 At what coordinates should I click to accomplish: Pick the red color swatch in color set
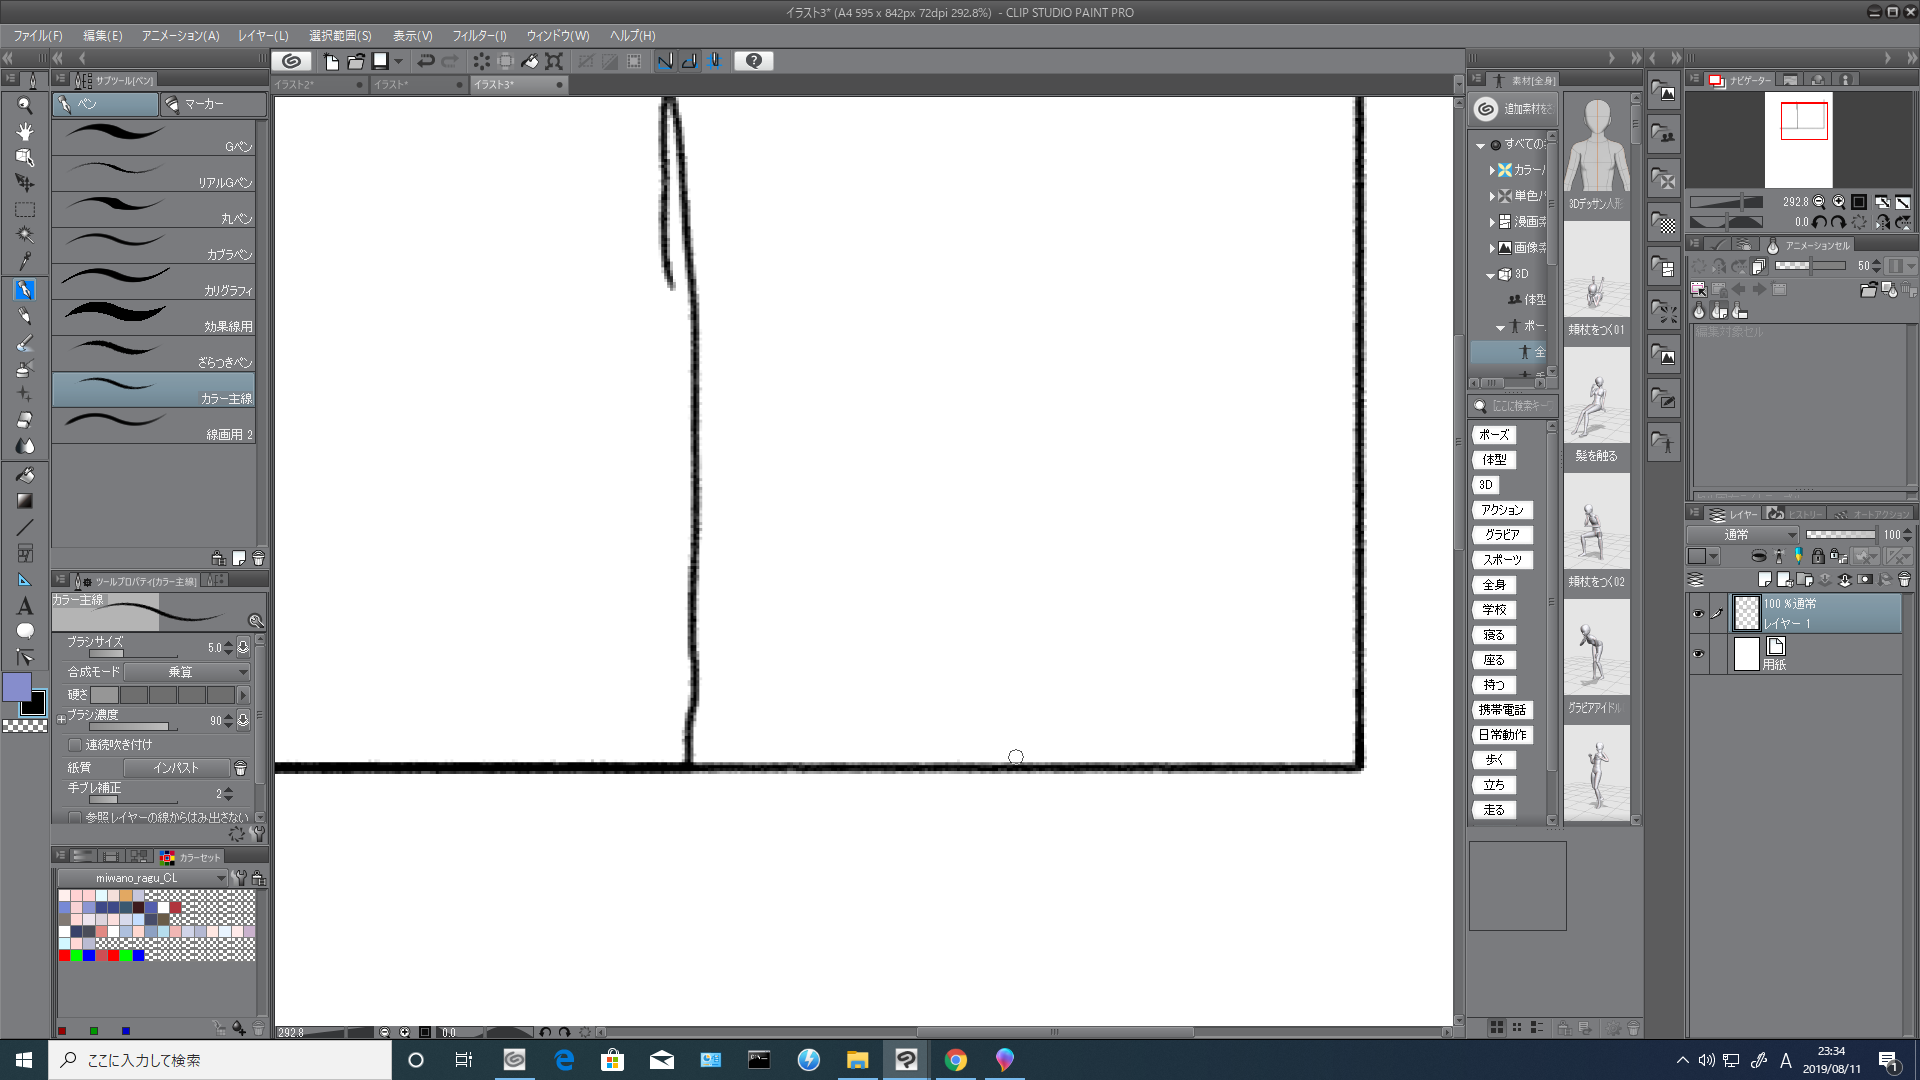(x=64, y=955)
